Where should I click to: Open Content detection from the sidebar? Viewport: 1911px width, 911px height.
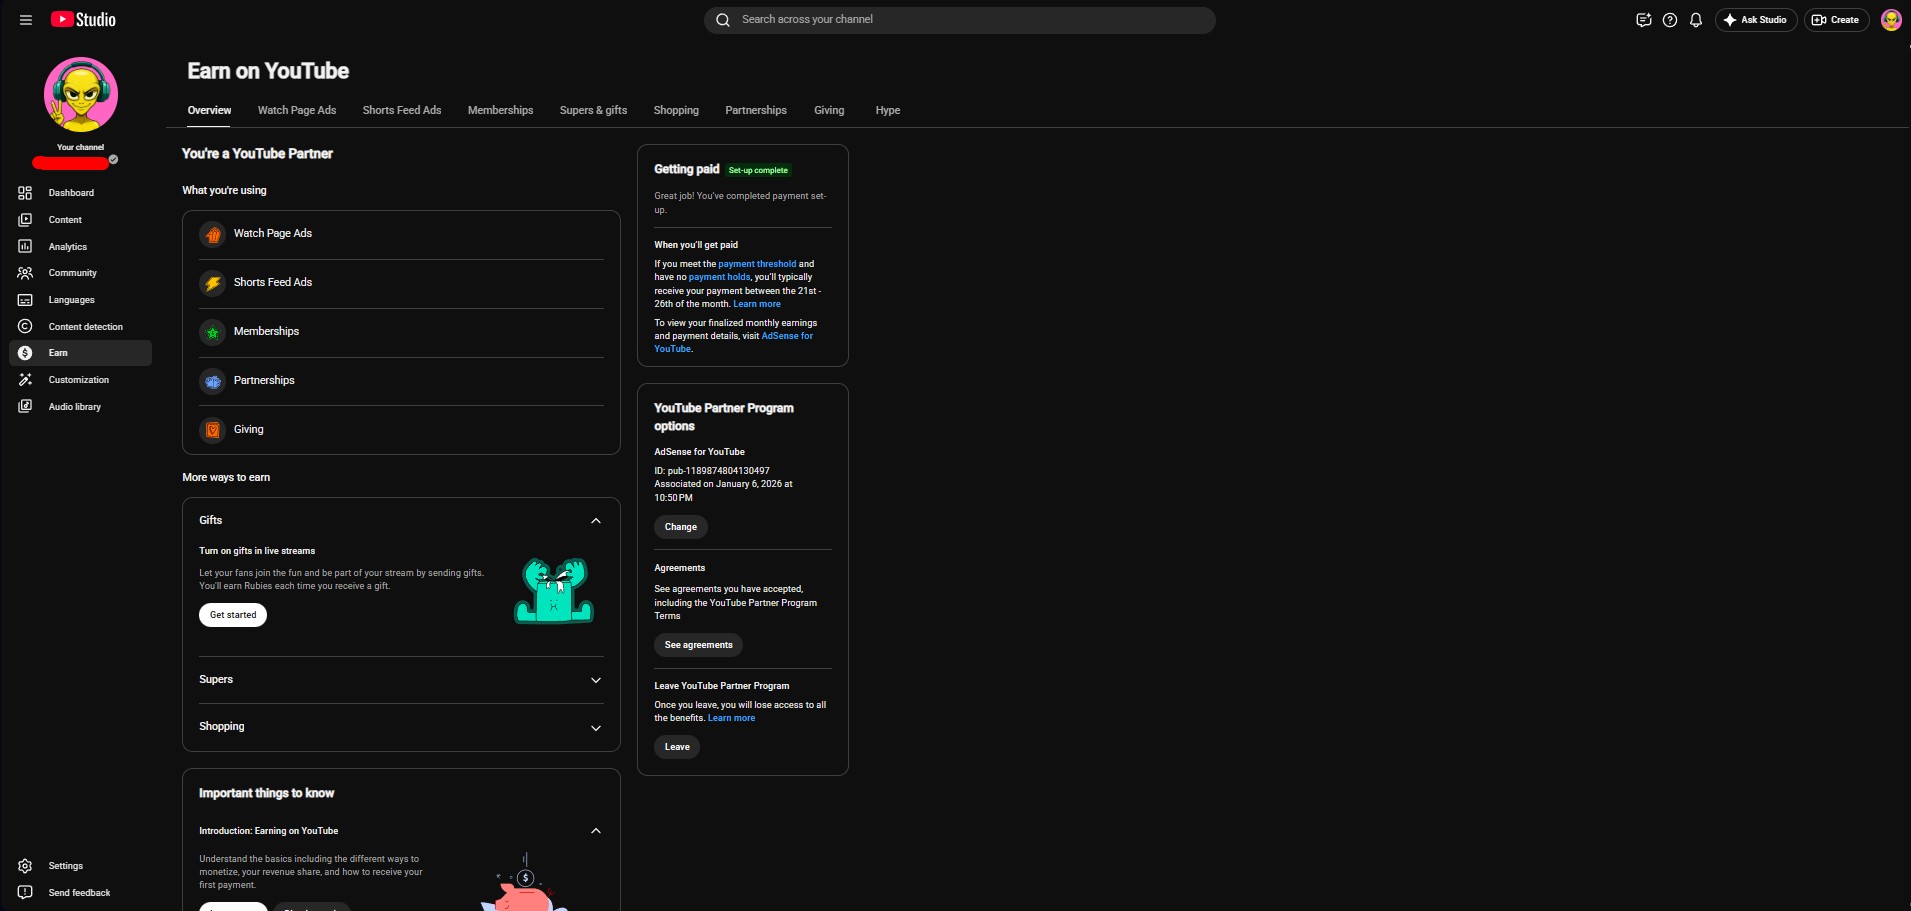[81, 327]
